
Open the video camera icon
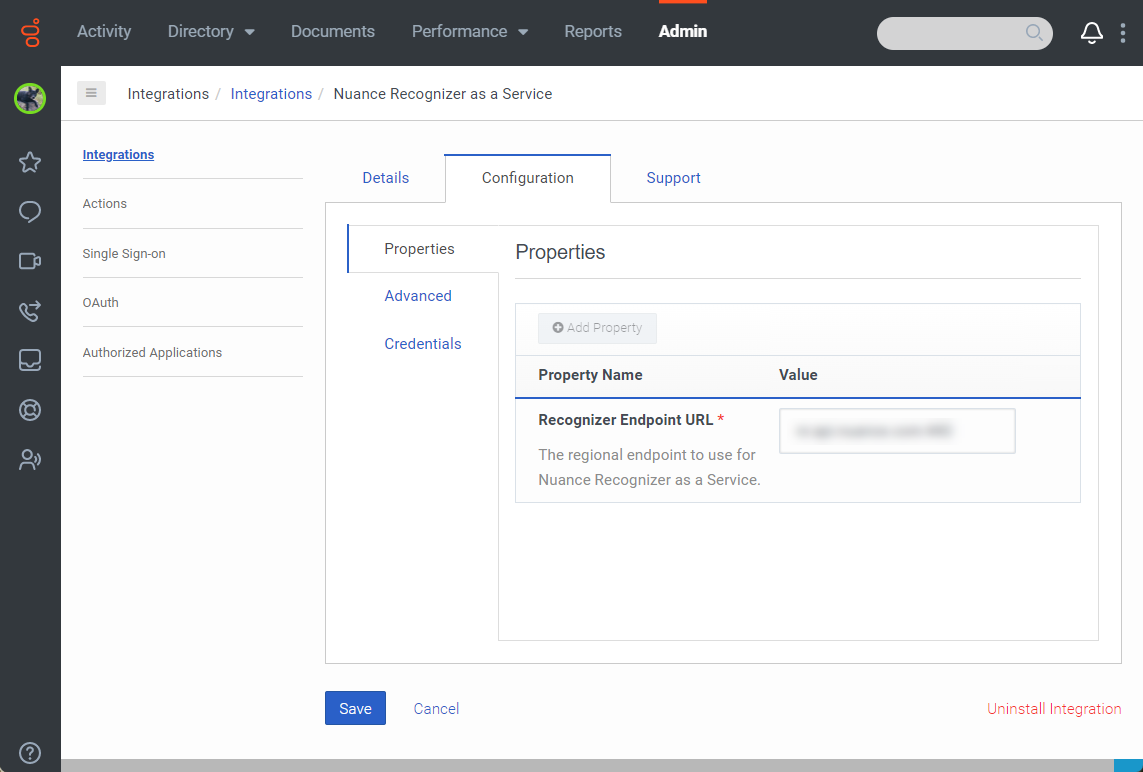point(30,261)
